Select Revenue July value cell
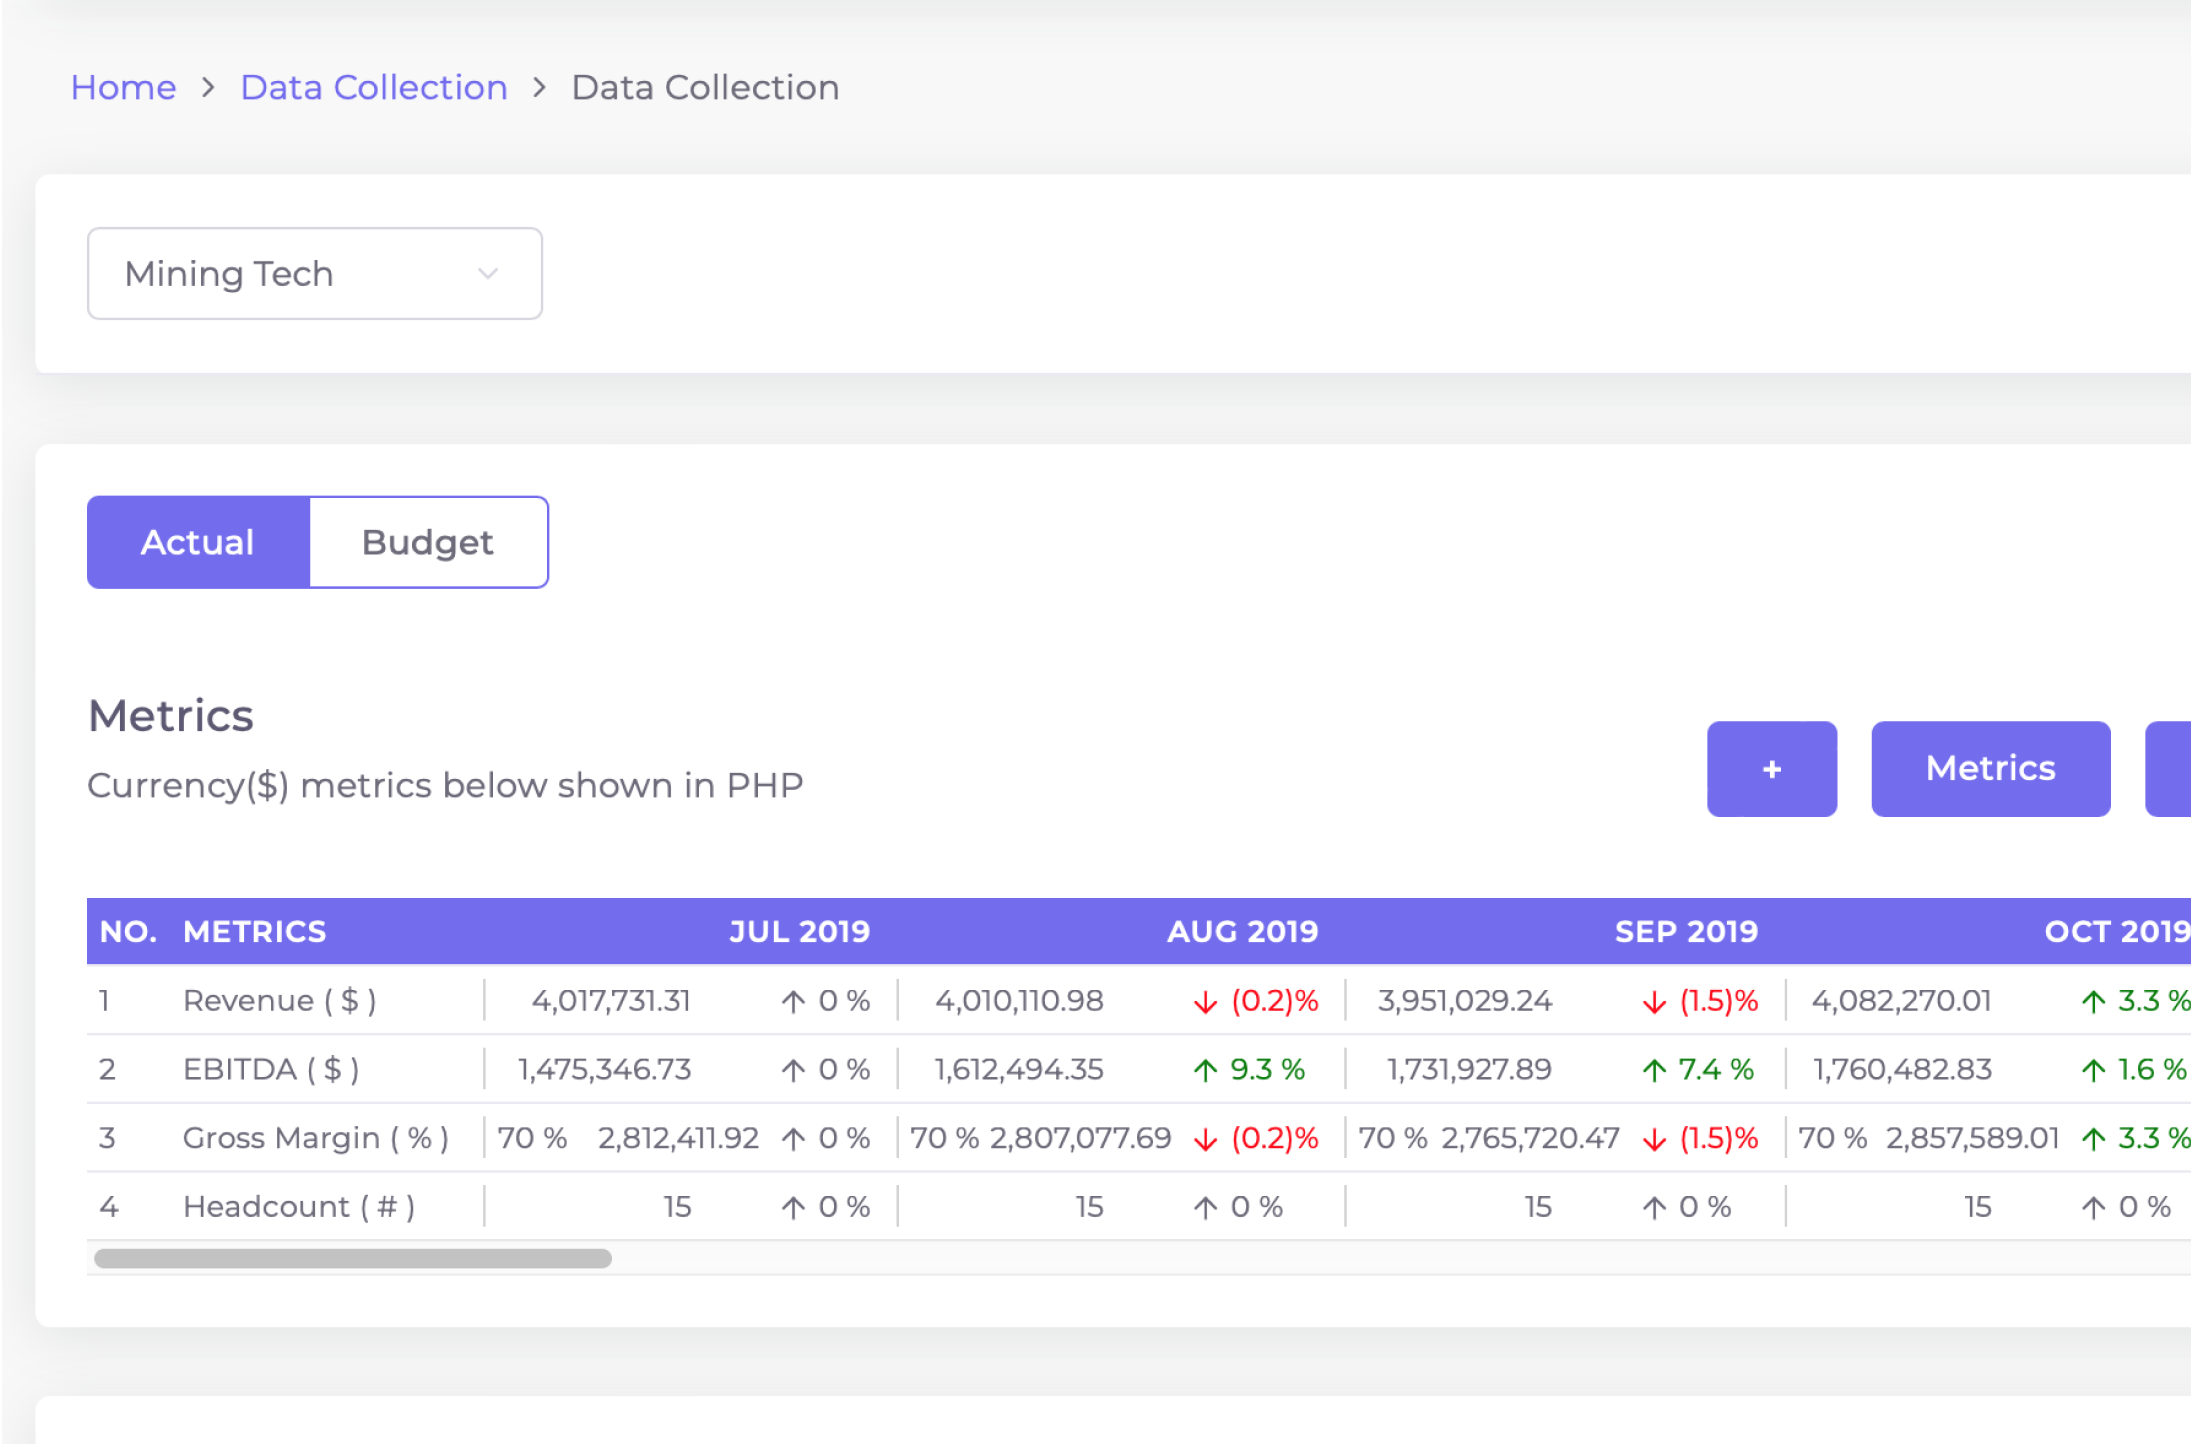The height and width of the screenshot is (1444, 2191). 611,1001
